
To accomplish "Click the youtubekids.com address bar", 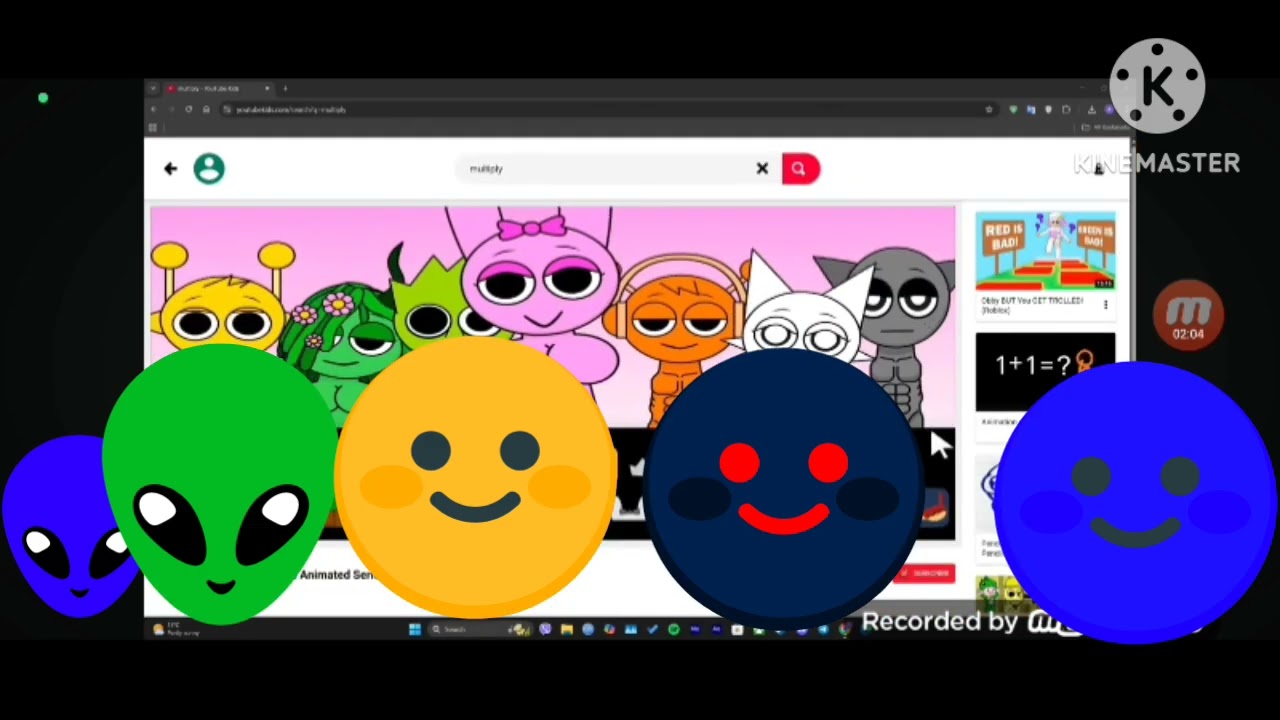I will coord(610,109).
